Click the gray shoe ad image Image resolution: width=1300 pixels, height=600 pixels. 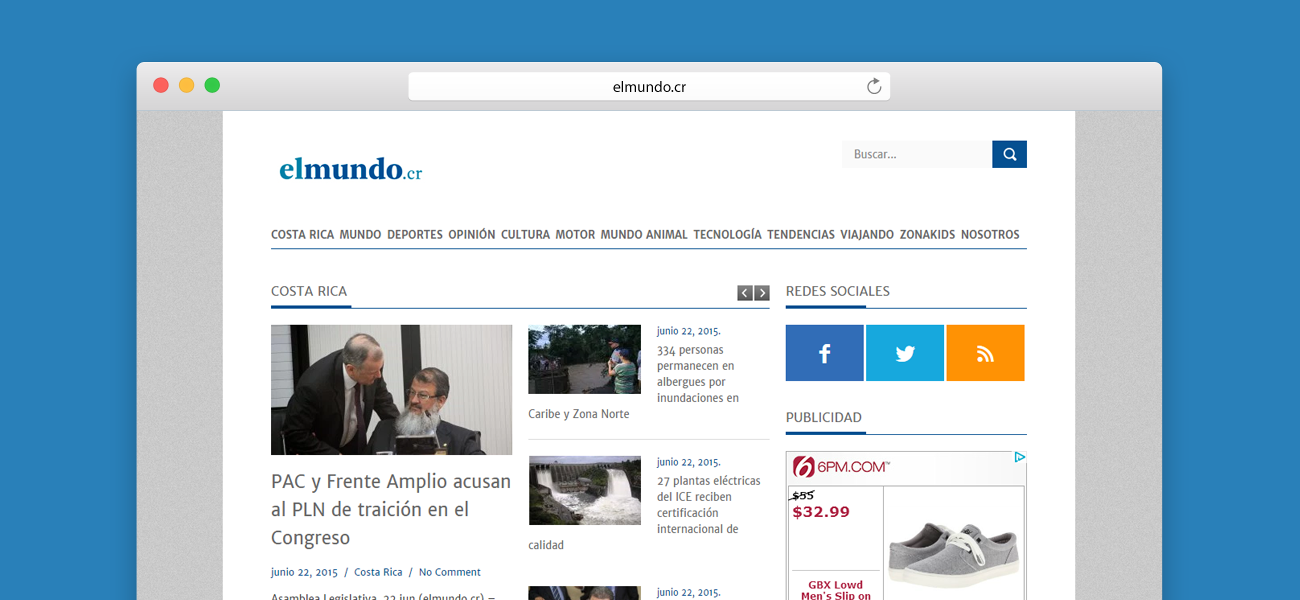[954, 556]
